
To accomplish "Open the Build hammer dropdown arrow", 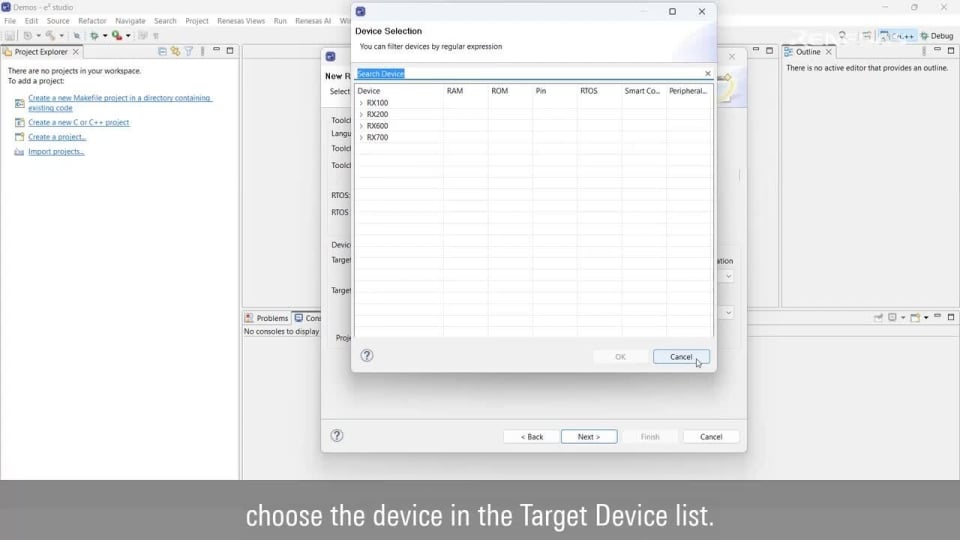I will 61,36.
